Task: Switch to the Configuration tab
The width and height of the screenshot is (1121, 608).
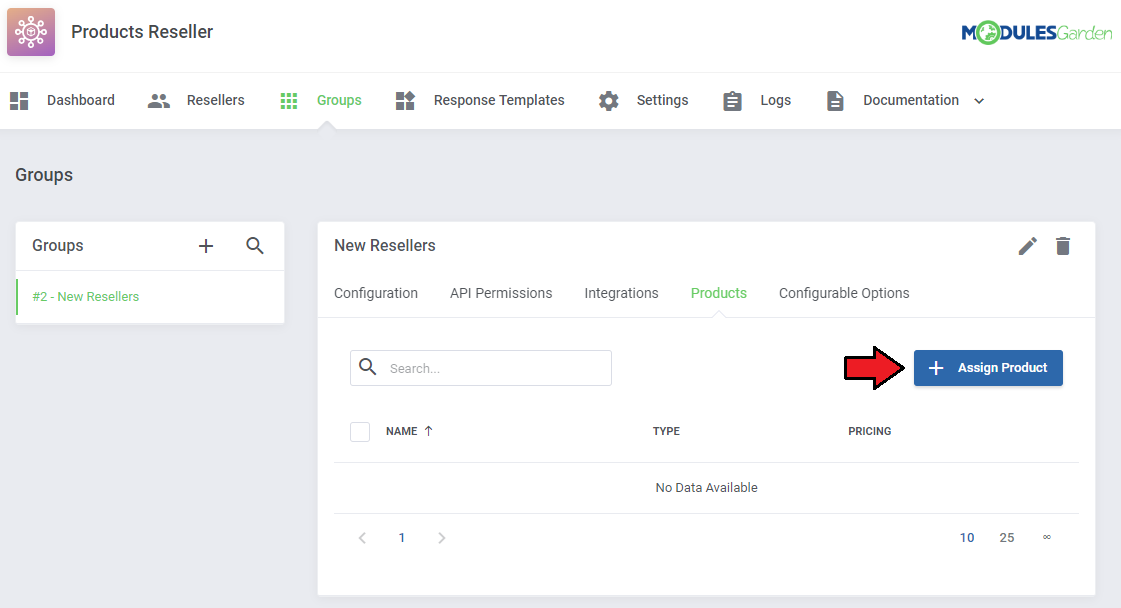Action: (375, 293)
